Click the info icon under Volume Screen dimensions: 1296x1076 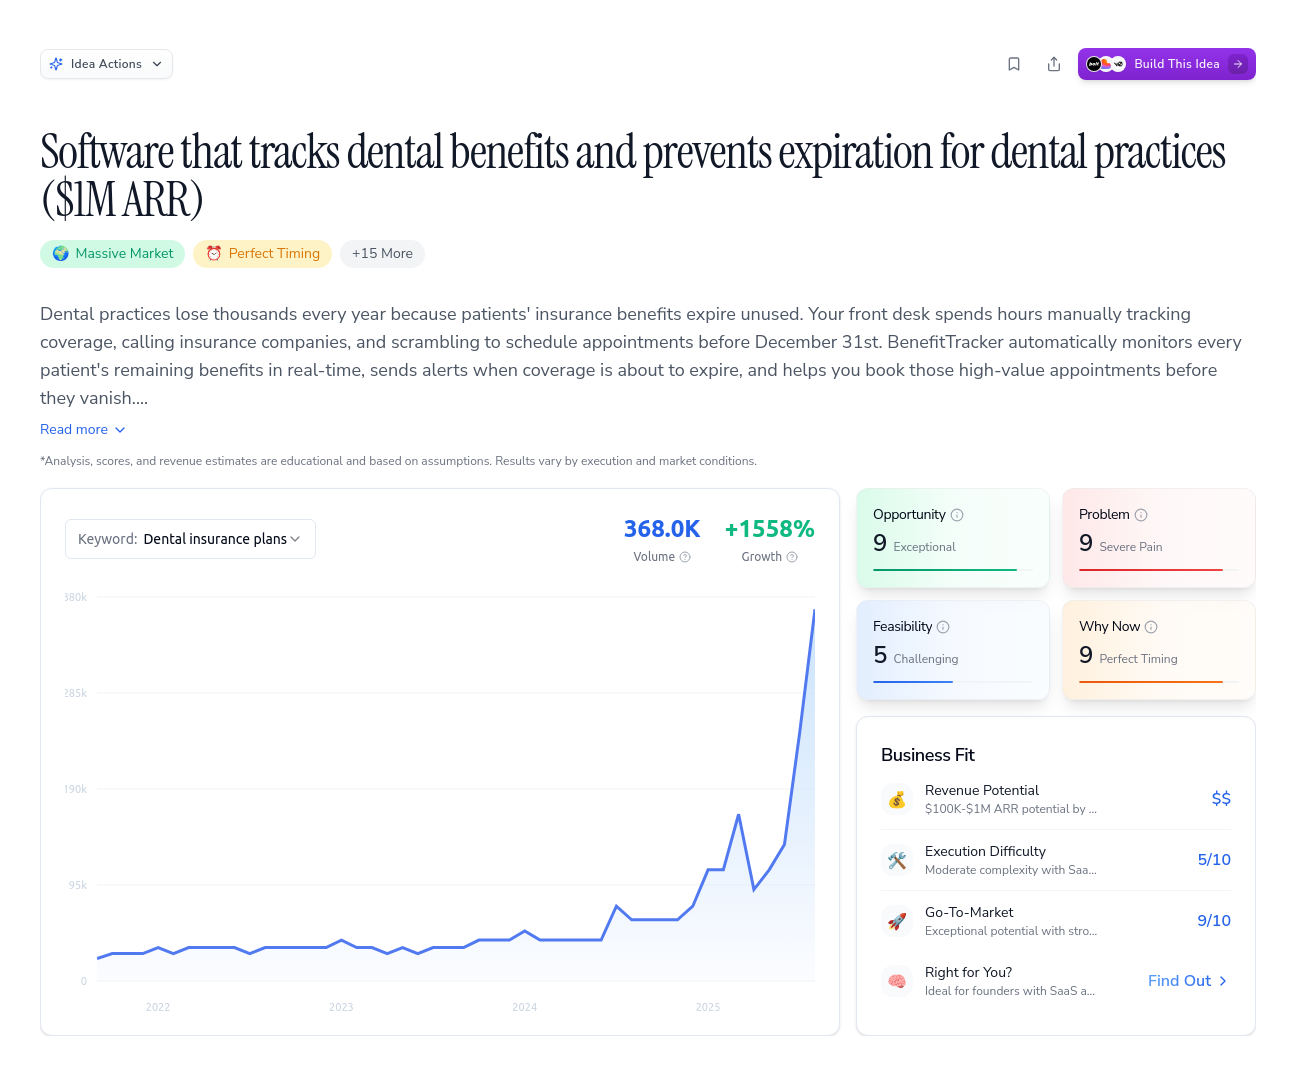[x=686, y=557]
